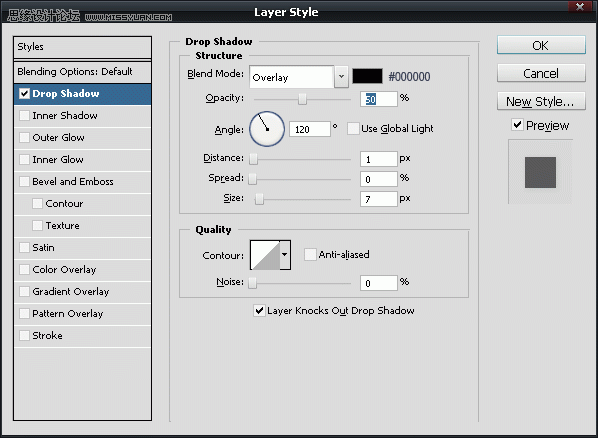The width and height of the screenshot is (598, 438).
Task: Click the style preview thumbnail
Action: [540, 172]
